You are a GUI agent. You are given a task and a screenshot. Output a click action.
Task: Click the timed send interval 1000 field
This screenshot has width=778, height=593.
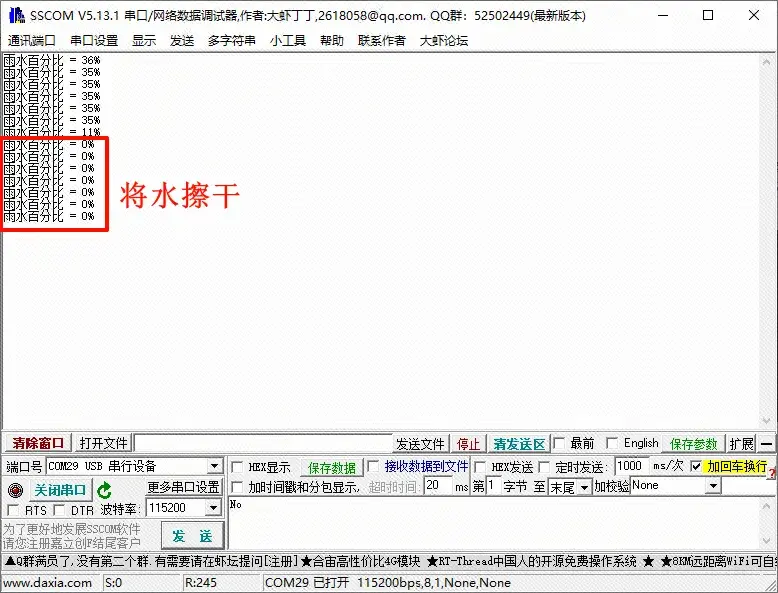pyautogui.click(x=631, y=466)
